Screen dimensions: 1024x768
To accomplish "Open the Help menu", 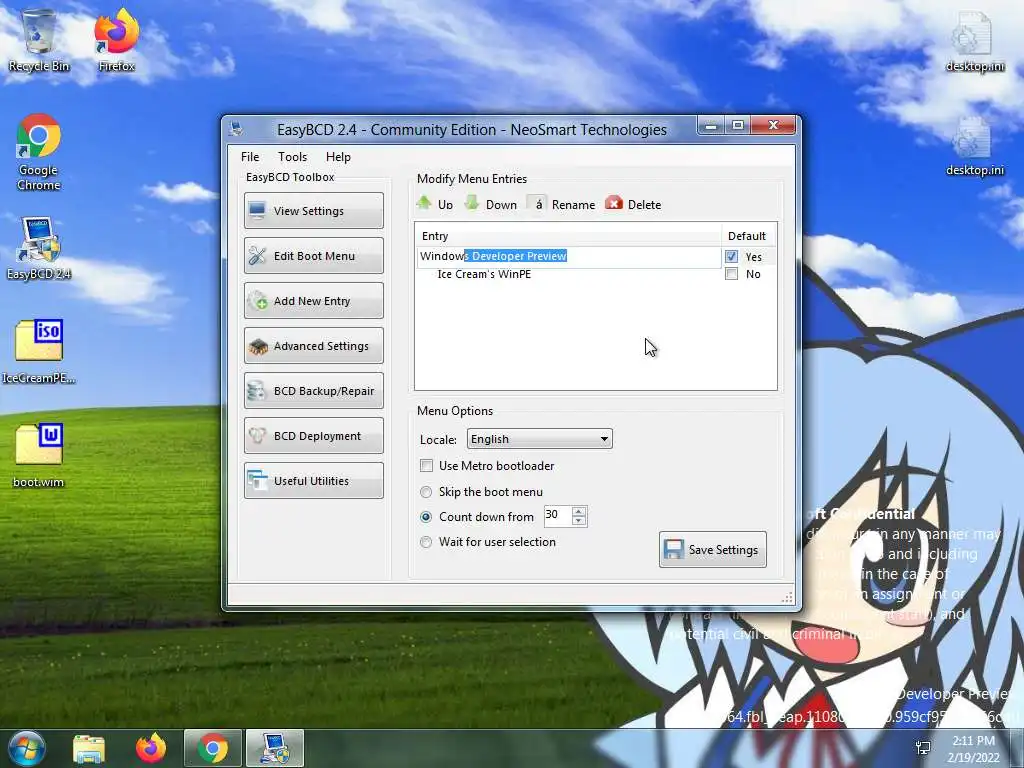I will click(338, 157).
